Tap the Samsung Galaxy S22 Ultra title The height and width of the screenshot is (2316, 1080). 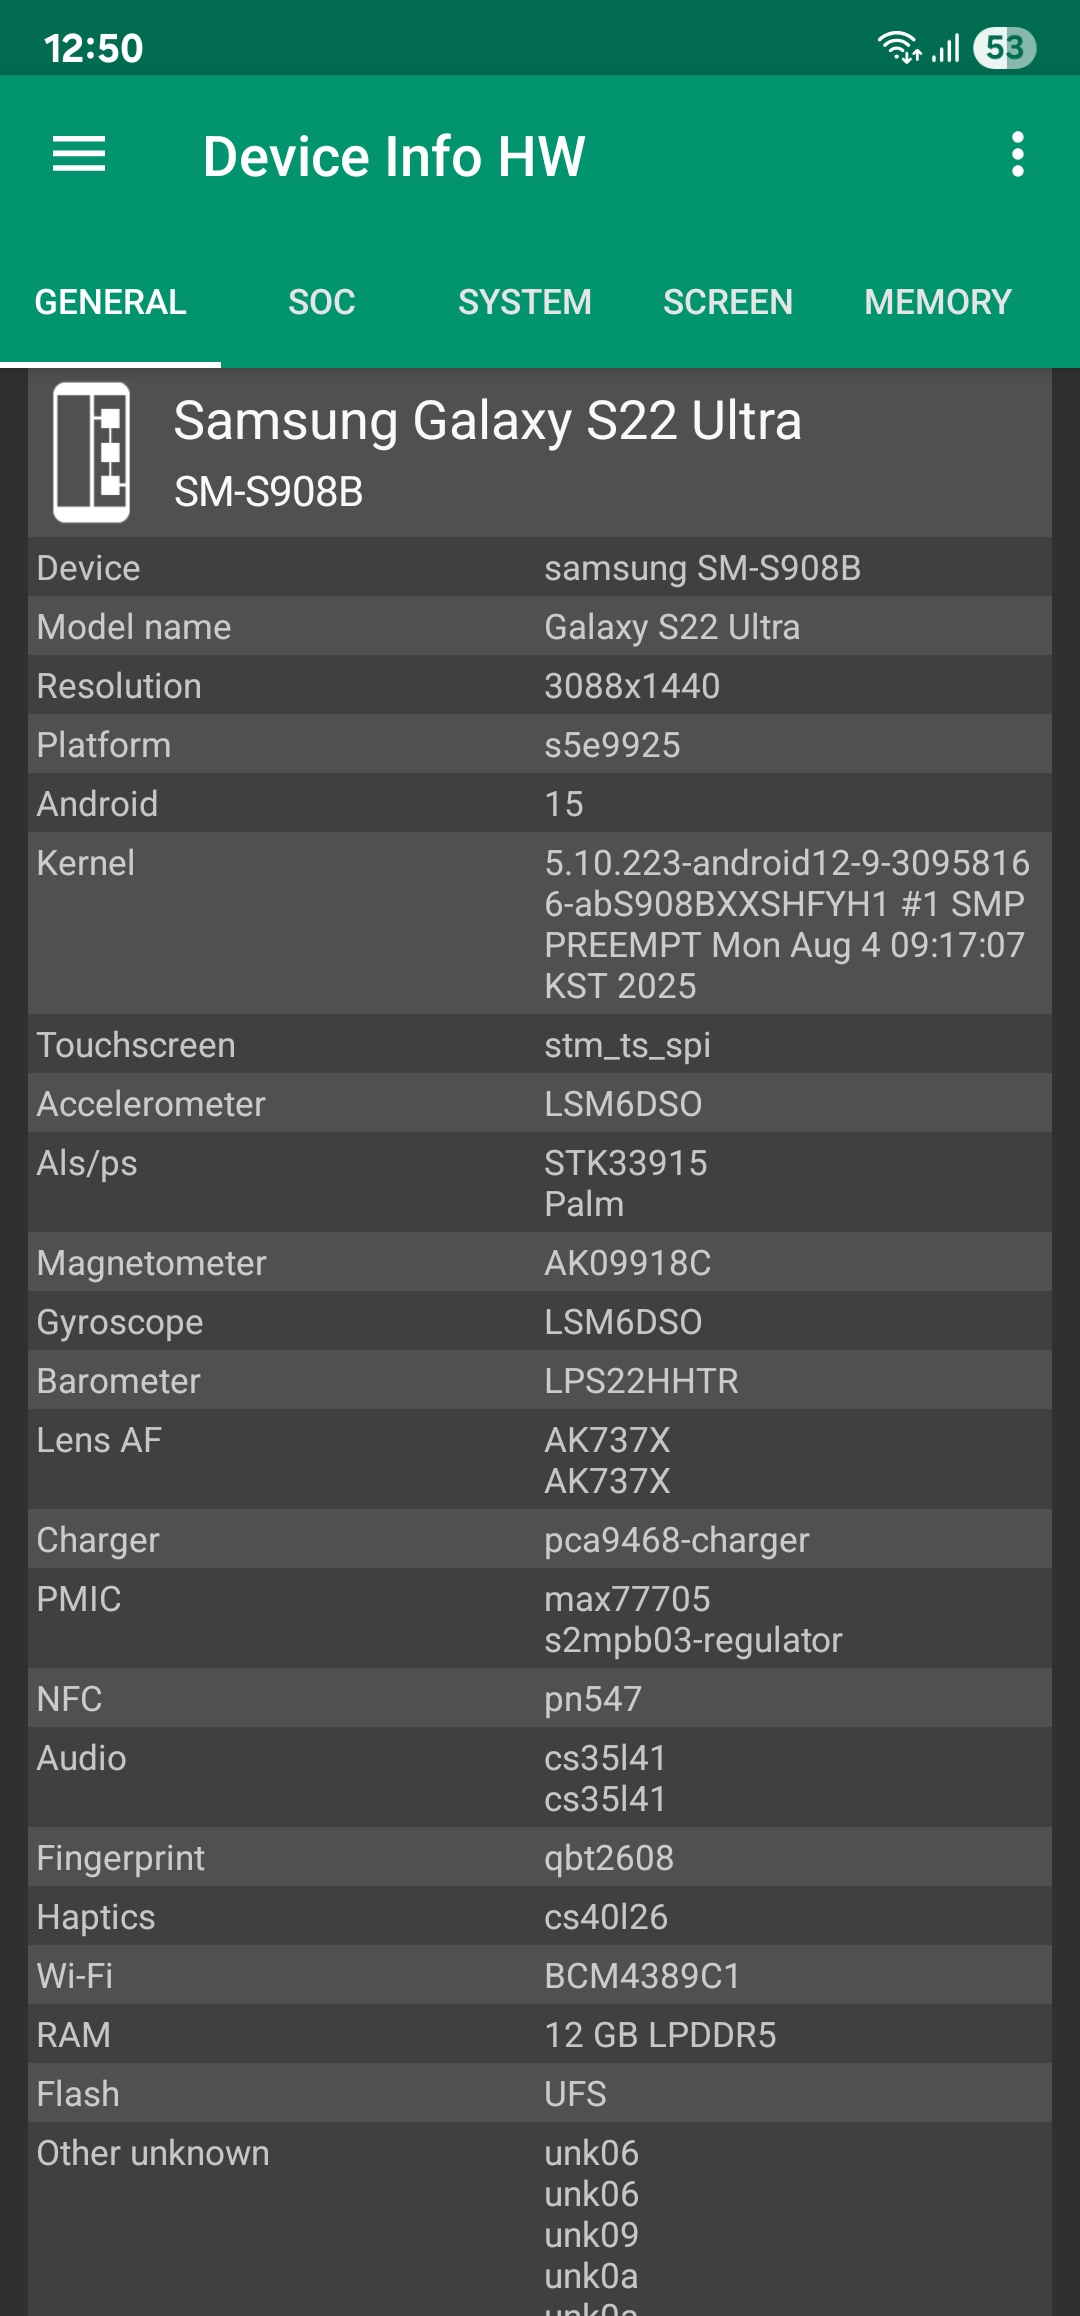pos(488,421)
